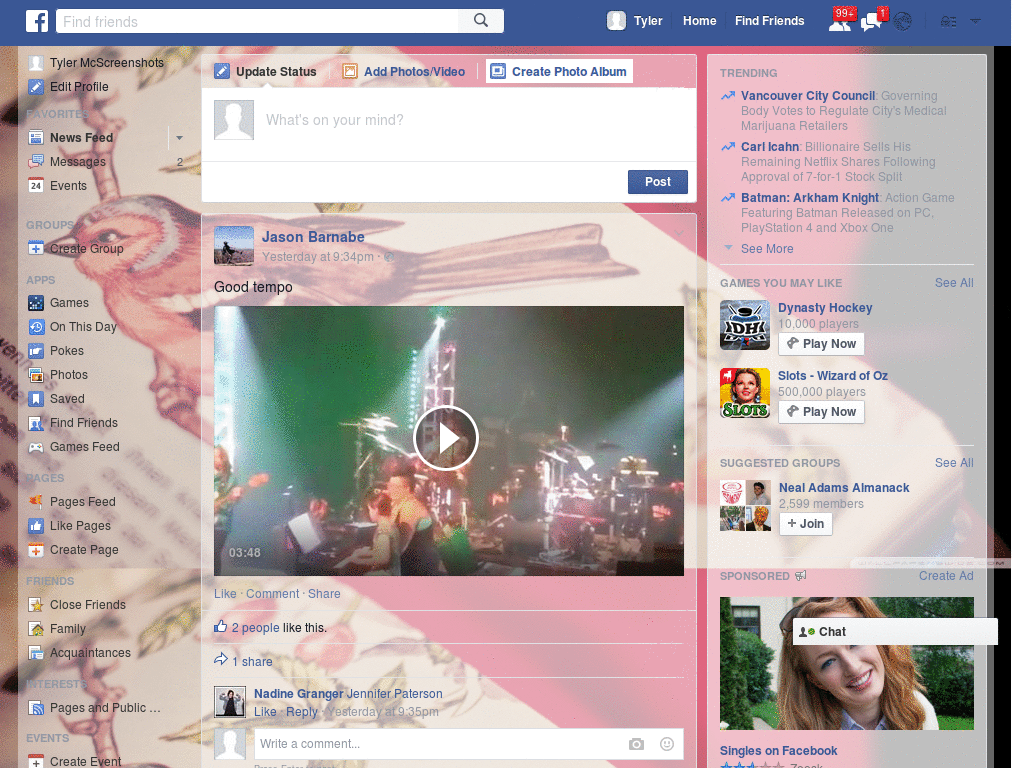This screenshot has height=768, width=1024.
Task: Play Now for Dynasty Hockey
Action: click(x=821, y=344)
